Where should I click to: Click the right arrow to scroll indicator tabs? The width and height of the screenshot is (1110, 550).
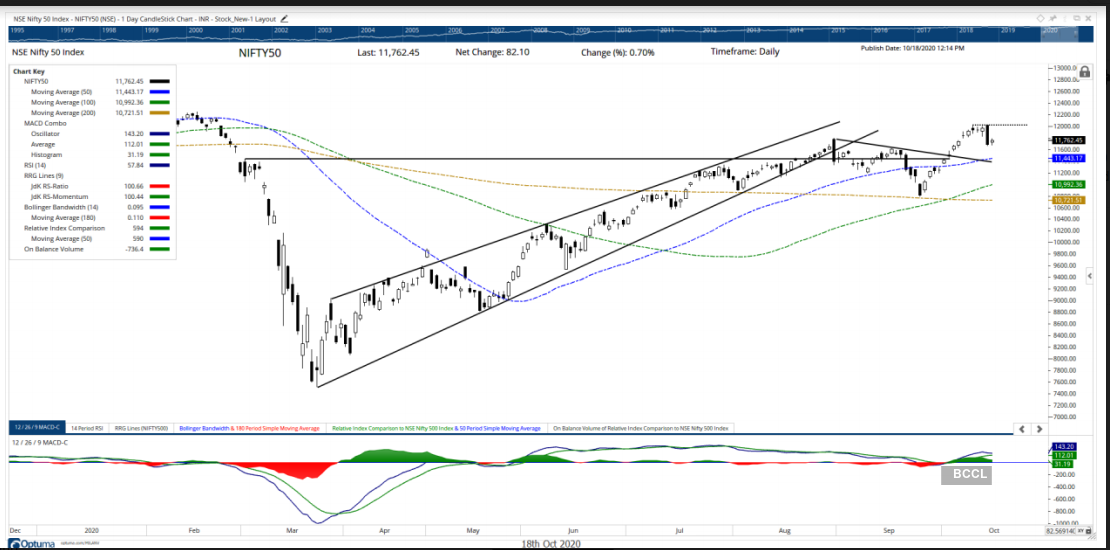(1039, 428)
